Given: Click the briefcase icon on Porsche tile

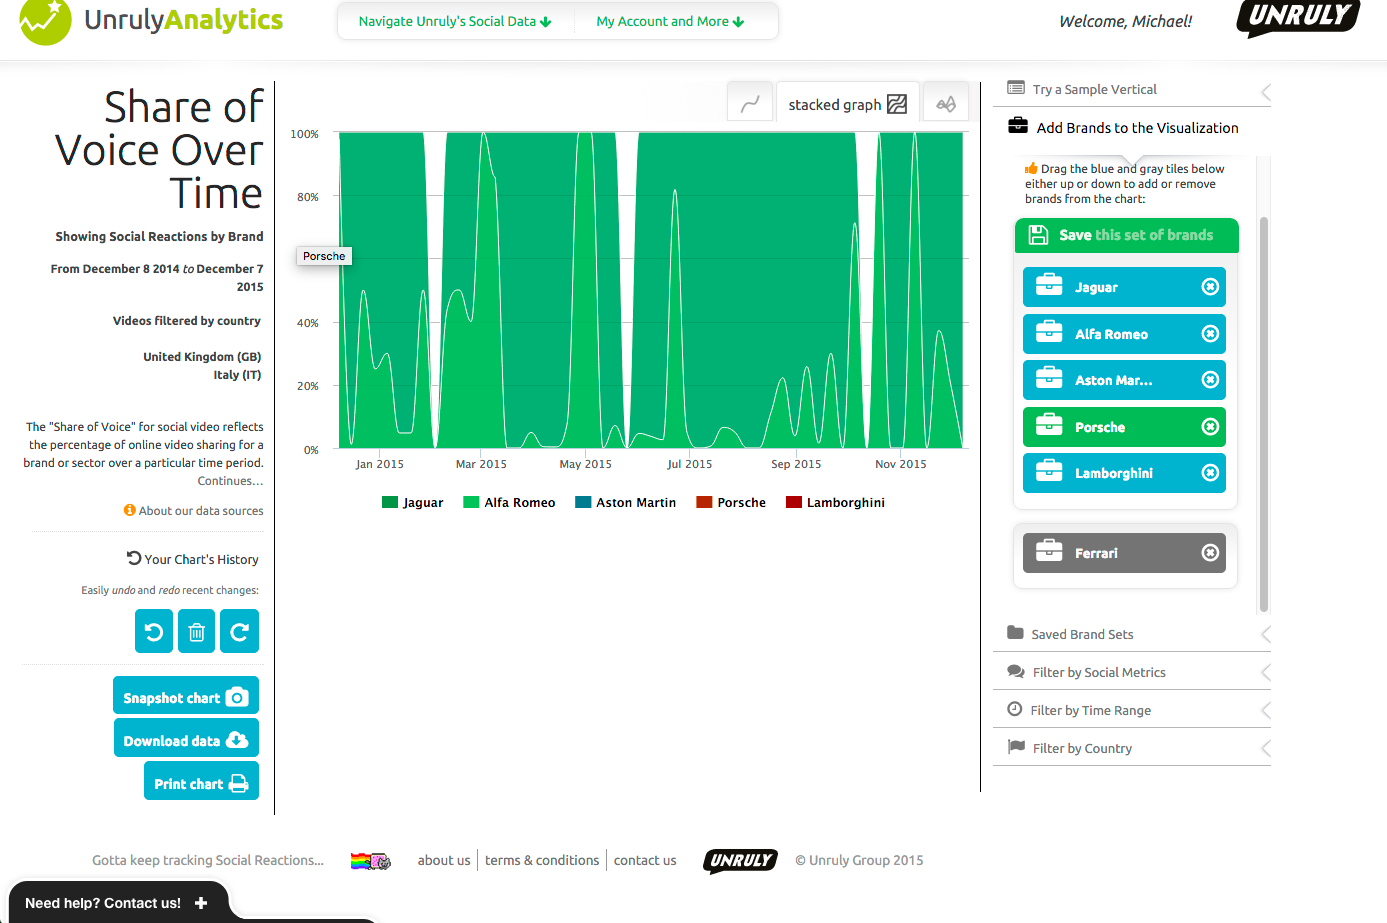Looking at the screenshot, I should pyautogui.click(x=1049, y=425).
